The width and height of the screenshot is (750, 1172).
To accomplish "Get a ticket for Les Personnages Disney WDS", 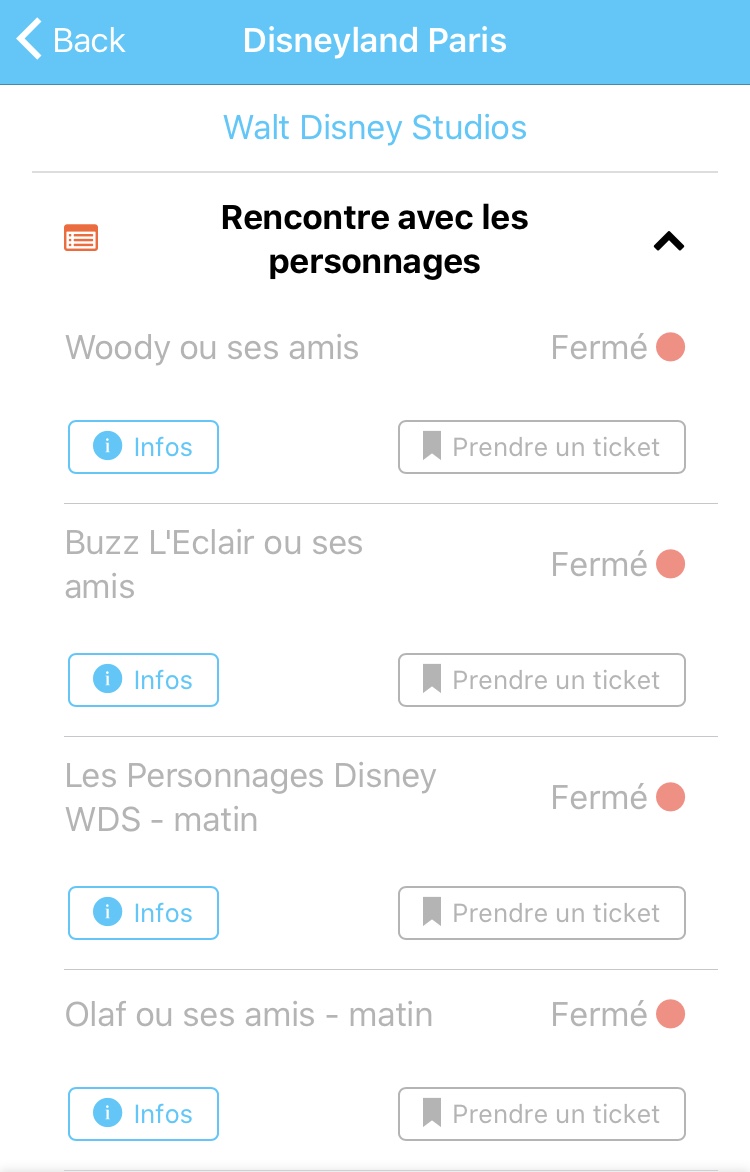I will pyautogui.click(x=541, y=913).
